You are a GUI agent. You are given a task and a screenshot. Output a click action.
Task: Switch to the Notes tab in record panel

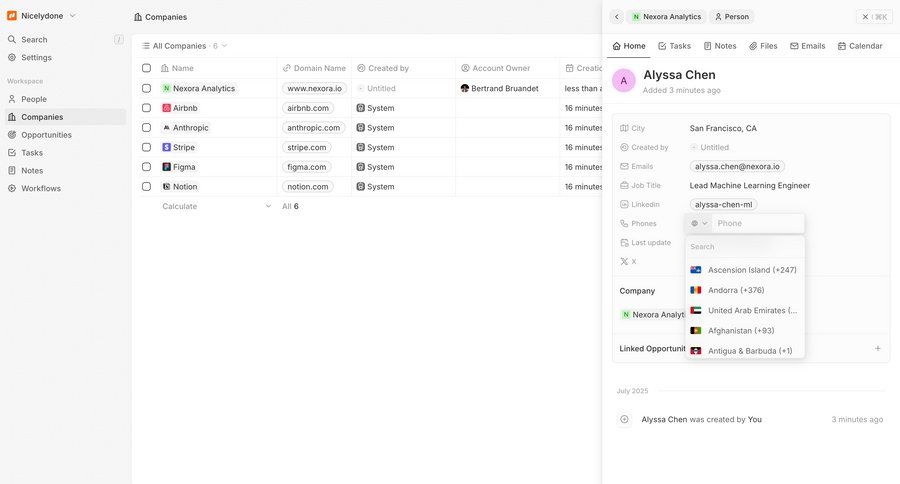[720, 46]
